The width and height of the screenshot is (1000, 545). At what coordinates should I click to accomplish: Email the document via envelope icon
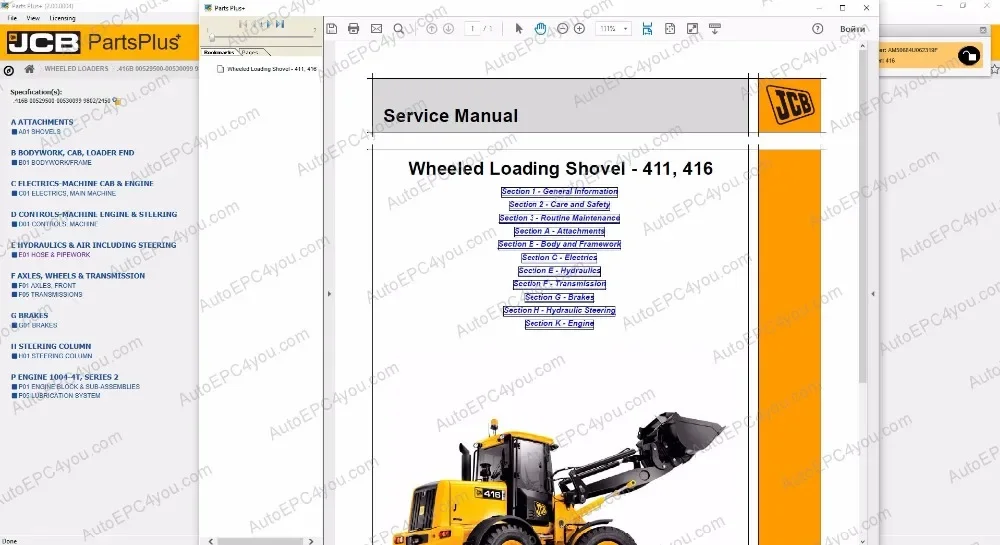pyautogui.click(x=376, y=29)
